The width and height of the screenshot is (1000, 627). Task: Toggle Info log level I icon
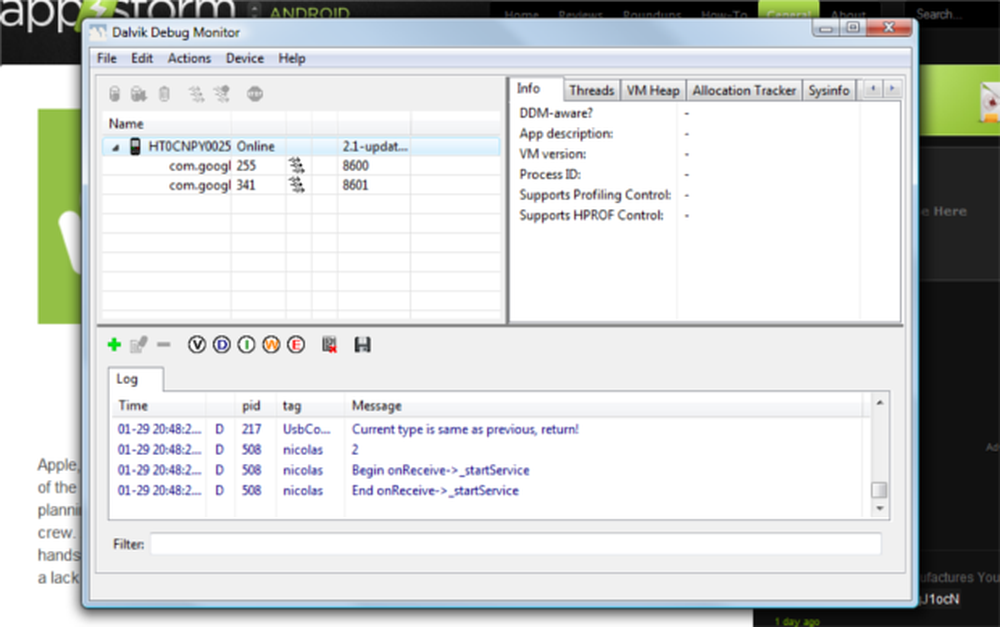coord(246,345)
